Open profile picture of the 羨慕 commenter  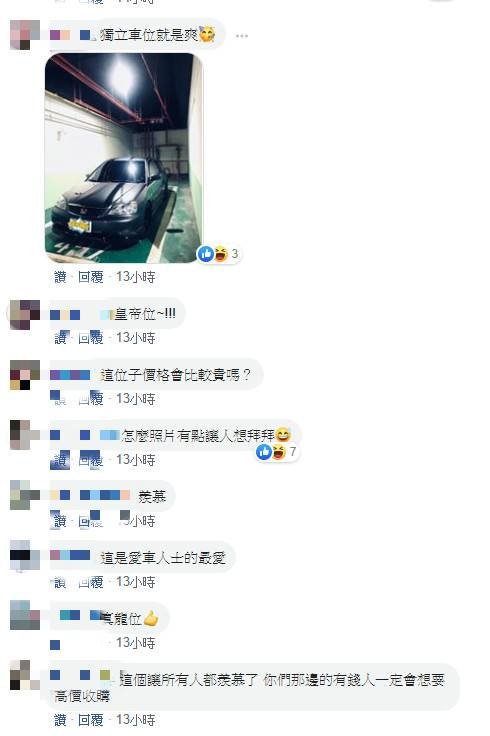[x=25, y=495]
